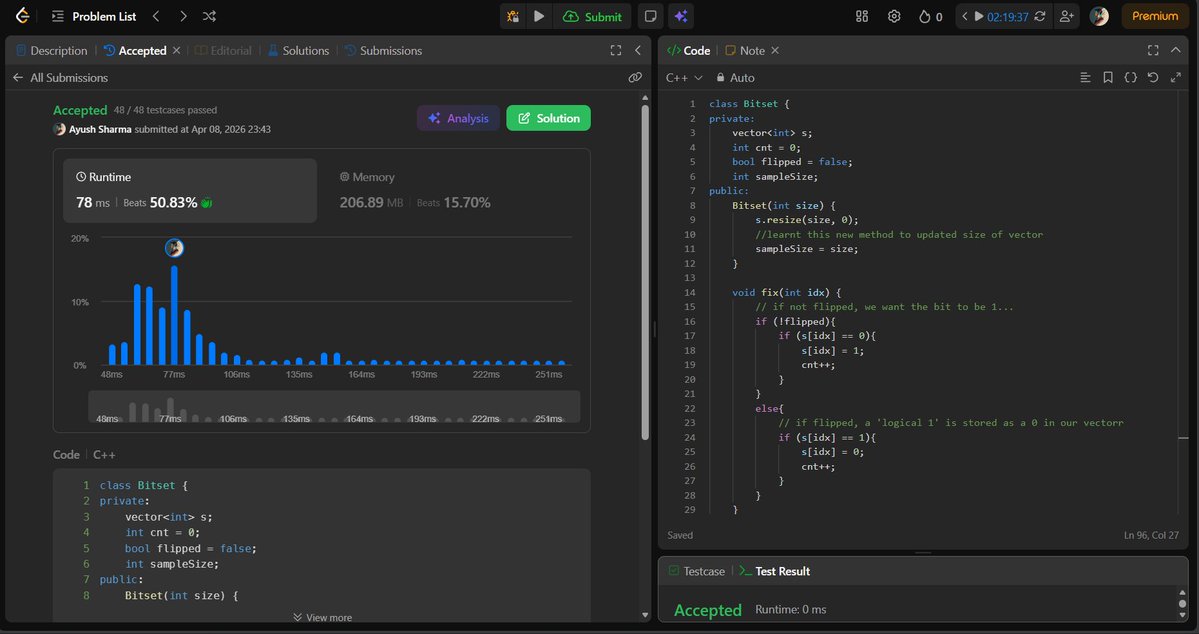Image resolution: width=1199 pixels, height=634 pixels.
Task: Open the LeetCode home logo
Action: click(x=22, y=16)
